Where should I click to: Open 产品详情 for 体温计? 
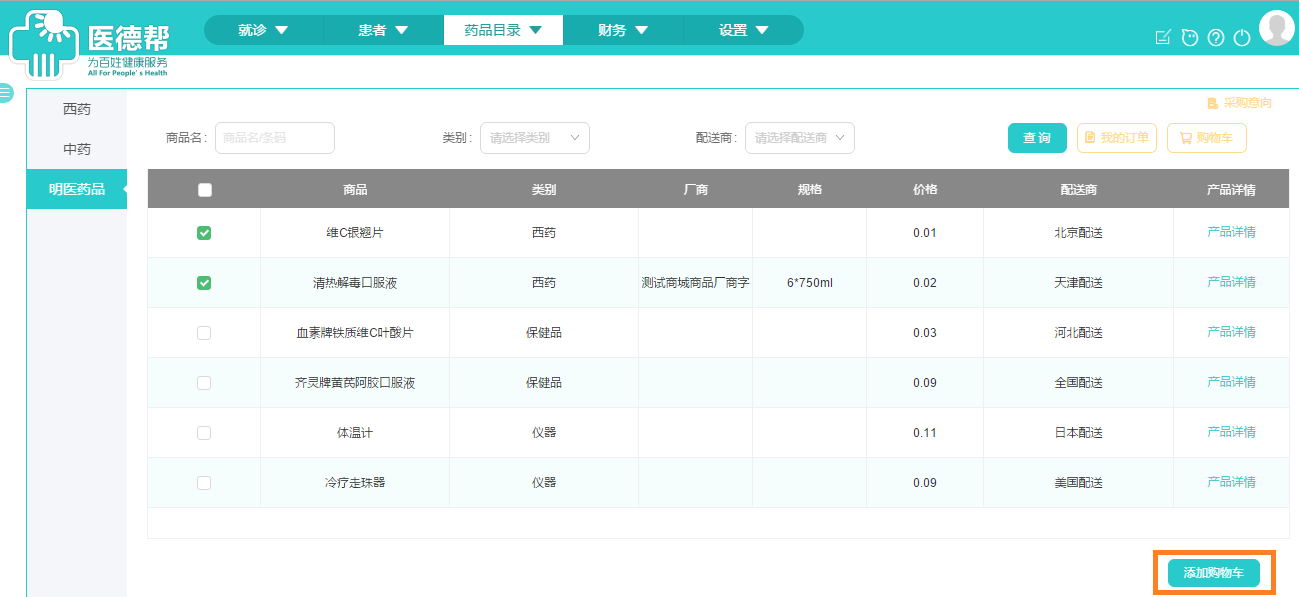click(1231, 432)
